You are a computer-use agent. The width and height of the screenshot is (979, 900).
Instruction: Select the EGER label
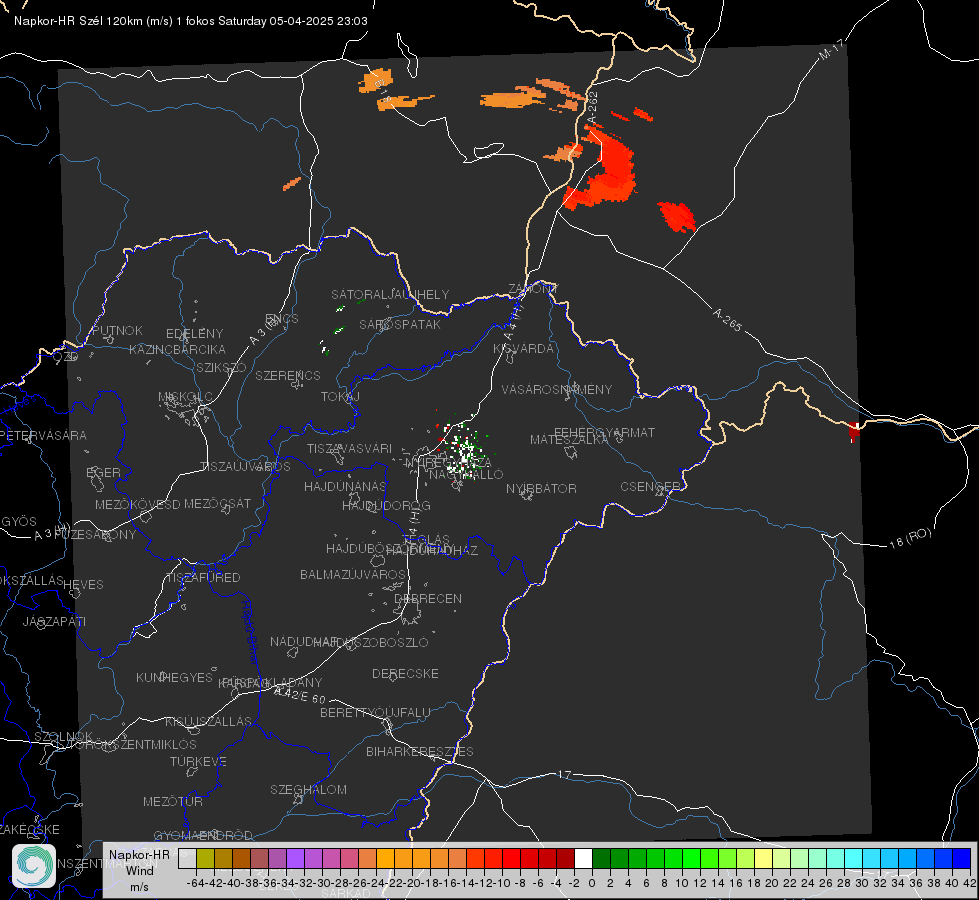click(x=103, y=472)
